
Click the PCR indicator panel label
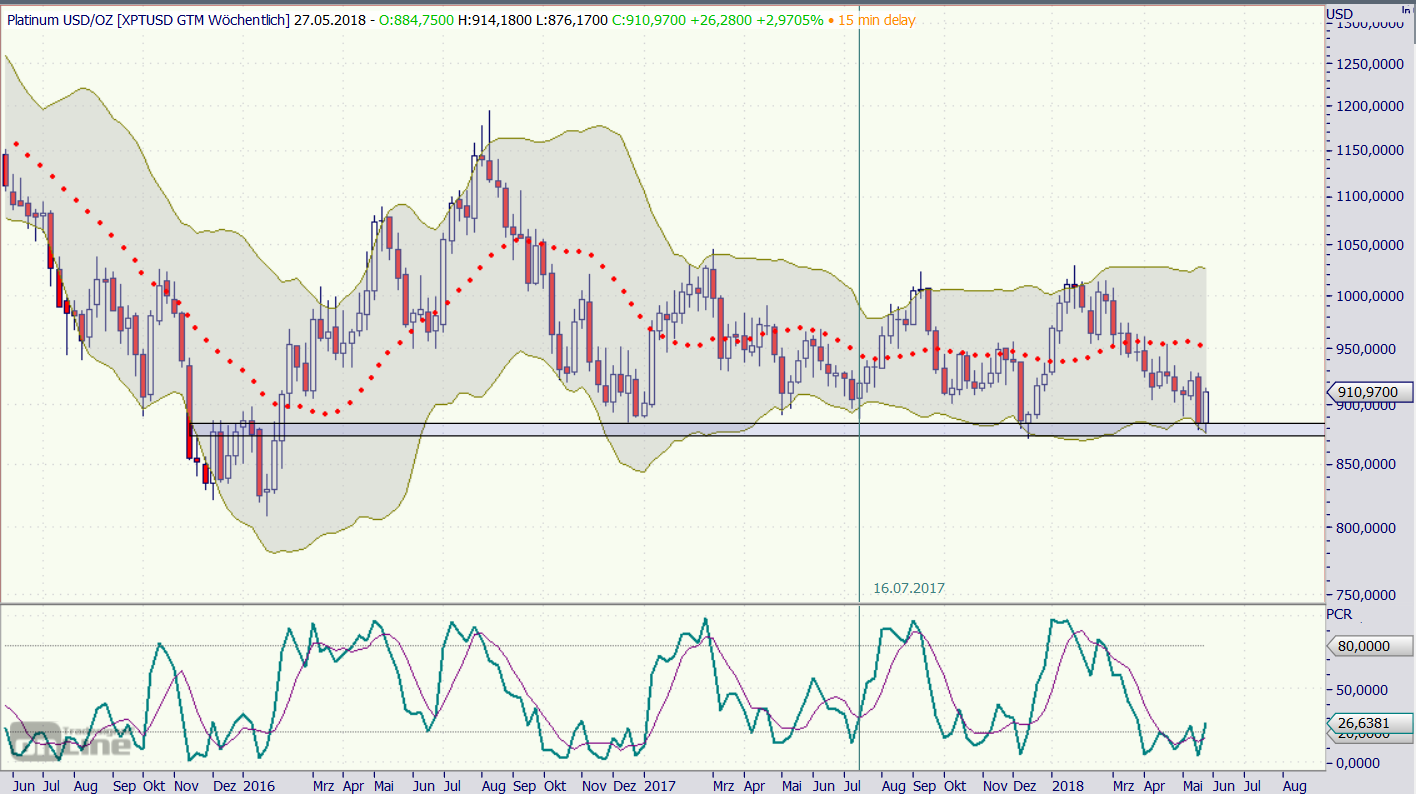tap(1338, 614)
